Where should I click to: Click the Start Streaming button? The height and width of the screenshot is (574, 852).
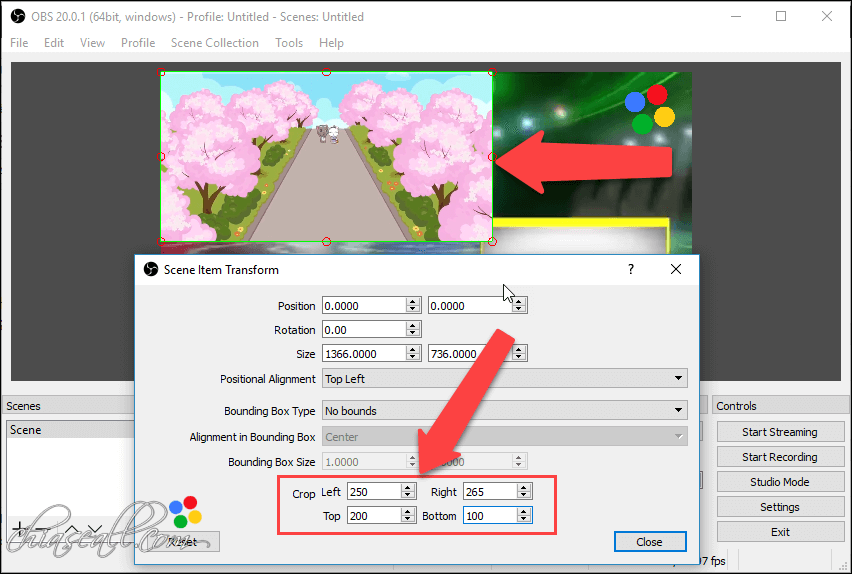coord(780,432)
